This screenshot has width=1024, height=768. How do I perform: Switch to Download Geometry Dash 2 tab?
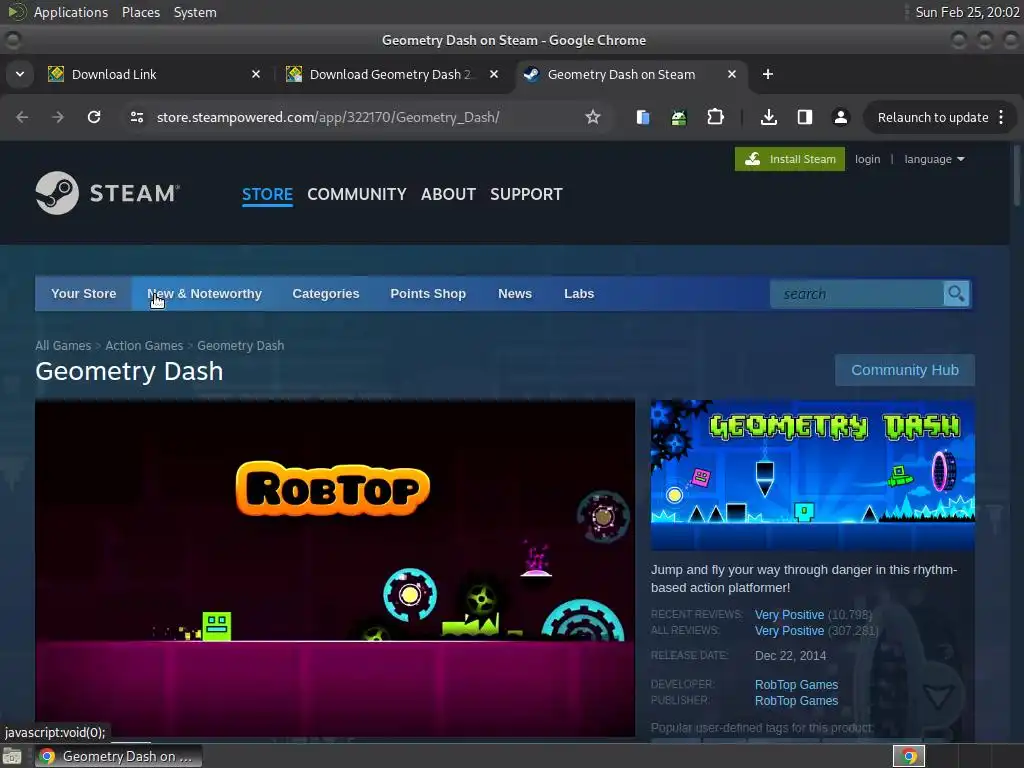coord(390,74)
